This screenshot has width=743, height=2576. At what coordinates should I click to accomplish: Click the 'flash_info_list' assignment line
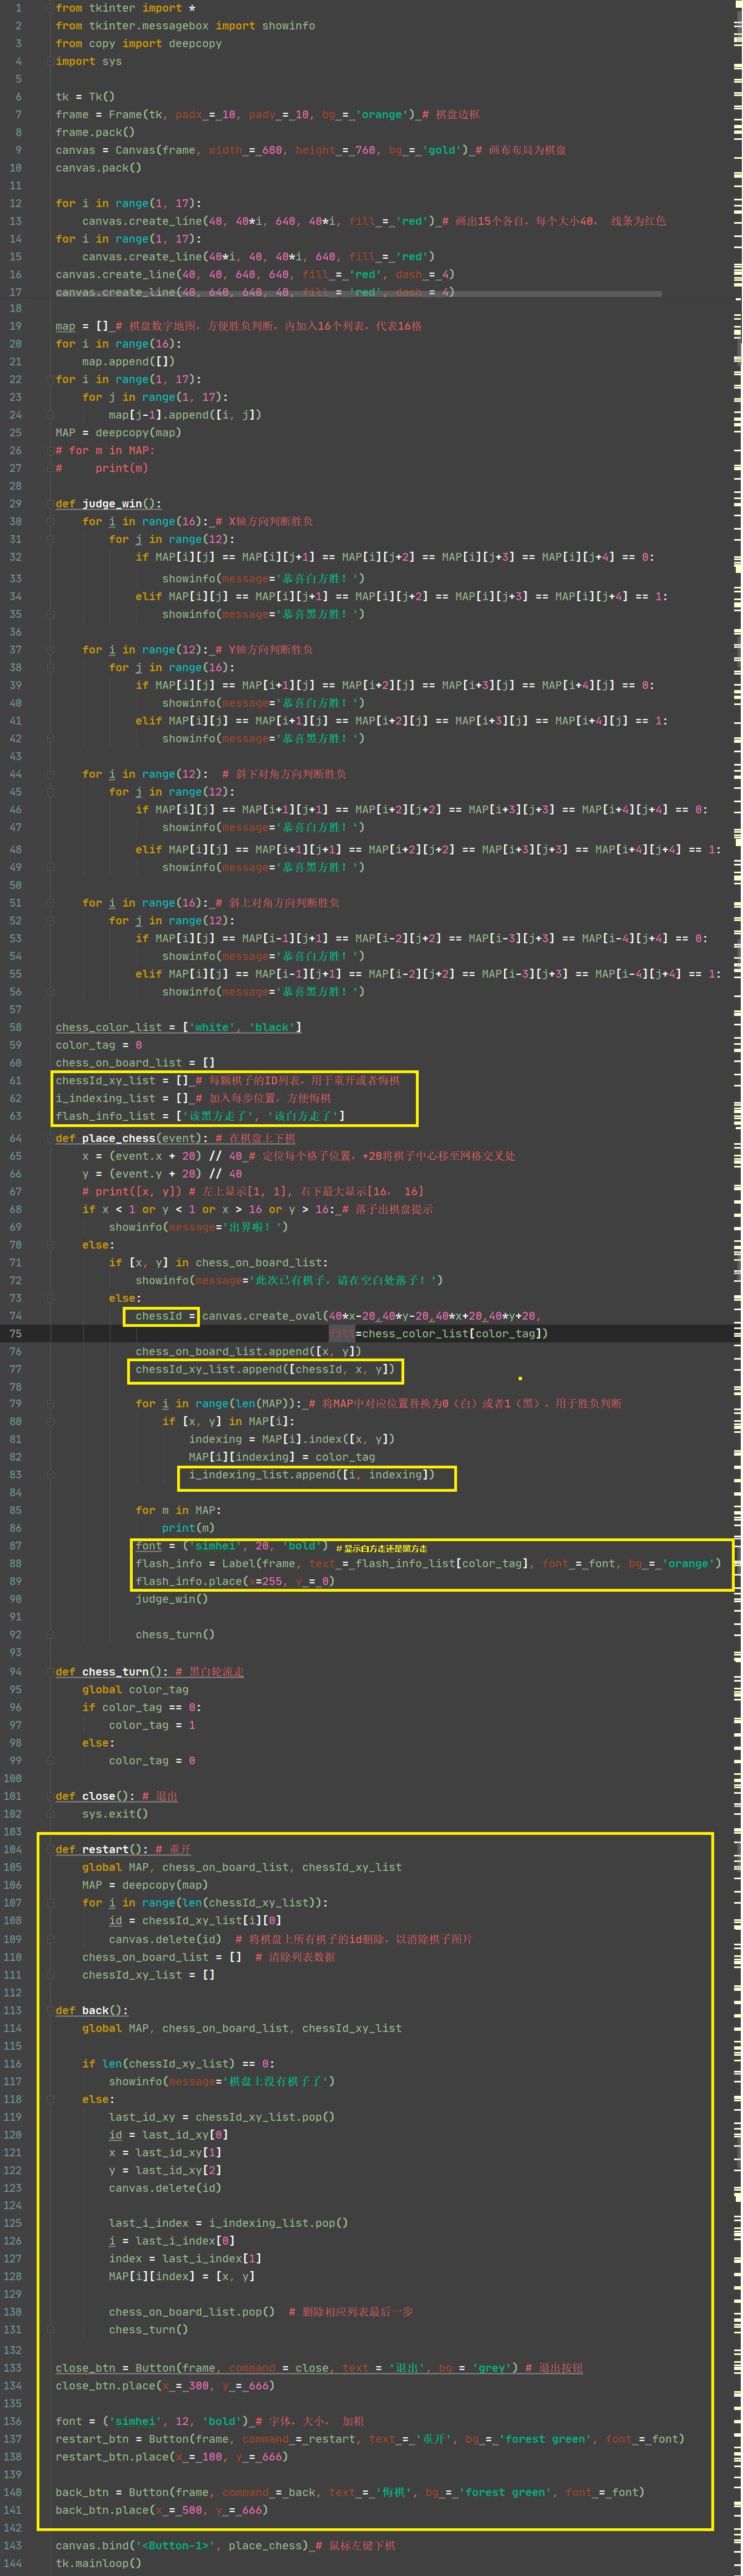tap(200, 1116)
